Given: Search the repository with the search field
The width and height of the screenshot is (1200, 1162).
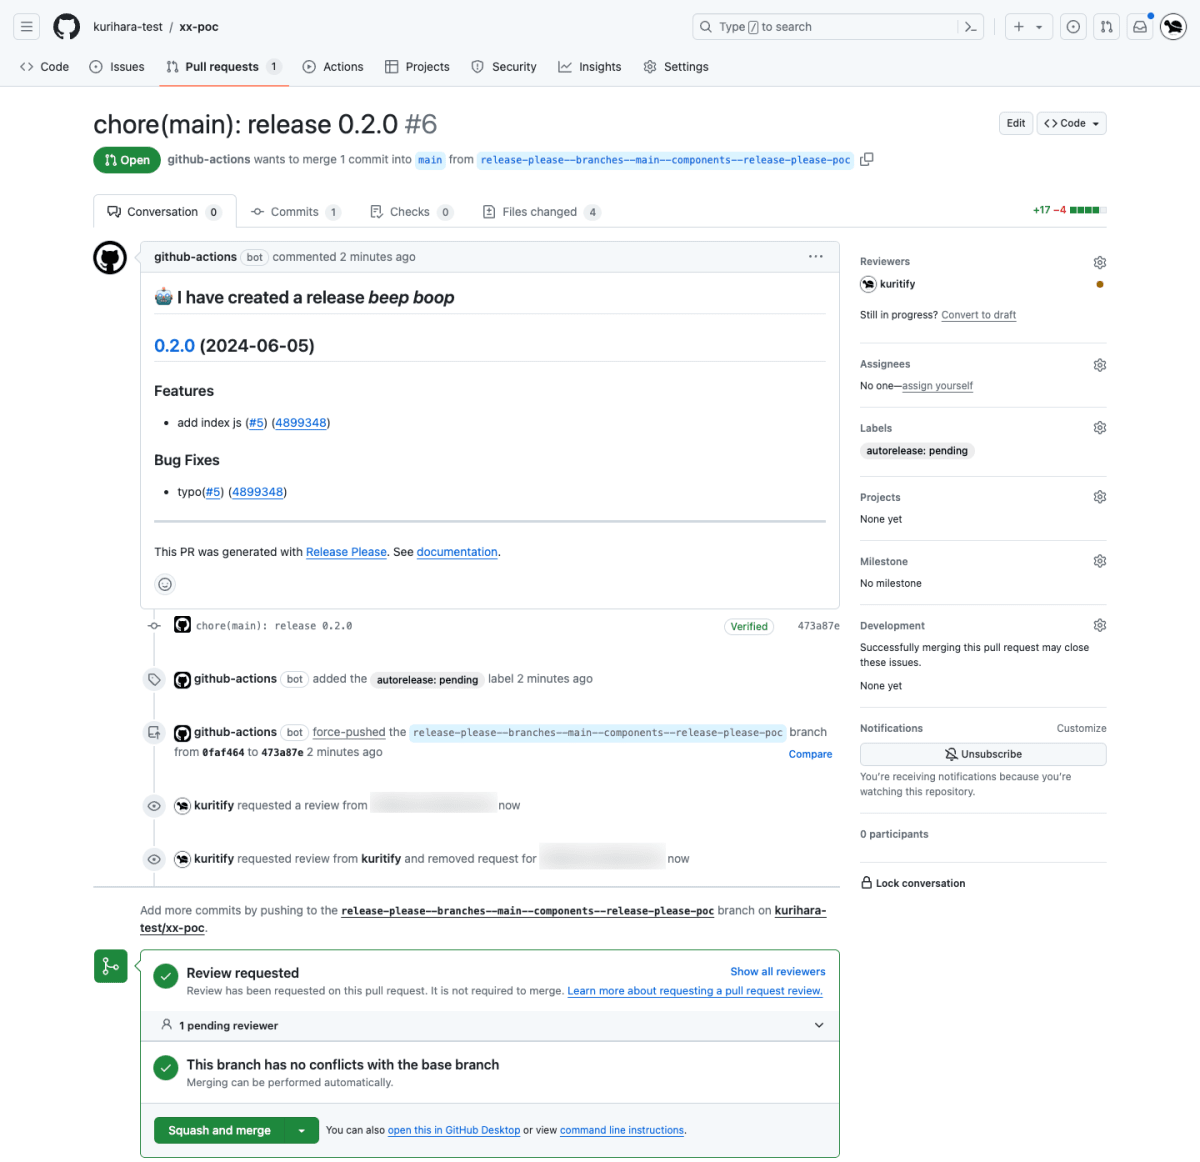Looking at the screenshot, I should click(838, 27).
